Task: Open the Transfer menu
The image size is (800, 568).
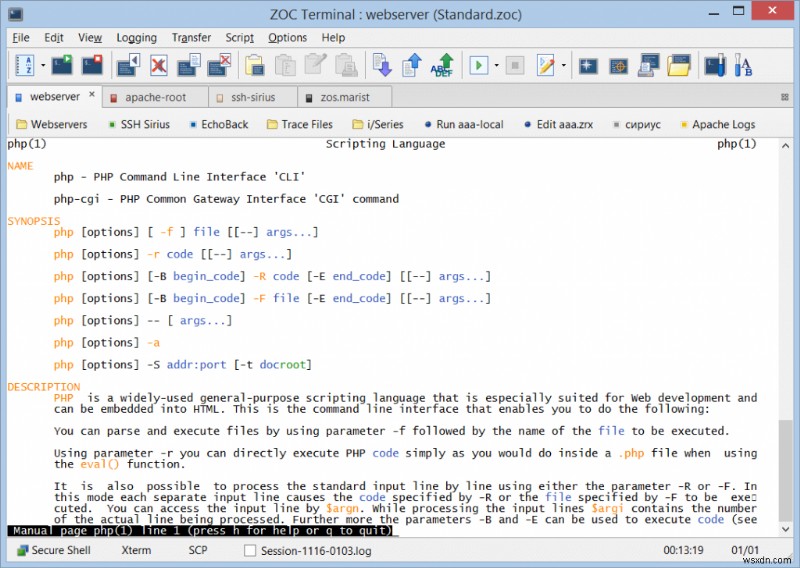Action: [x=191, y=38]
